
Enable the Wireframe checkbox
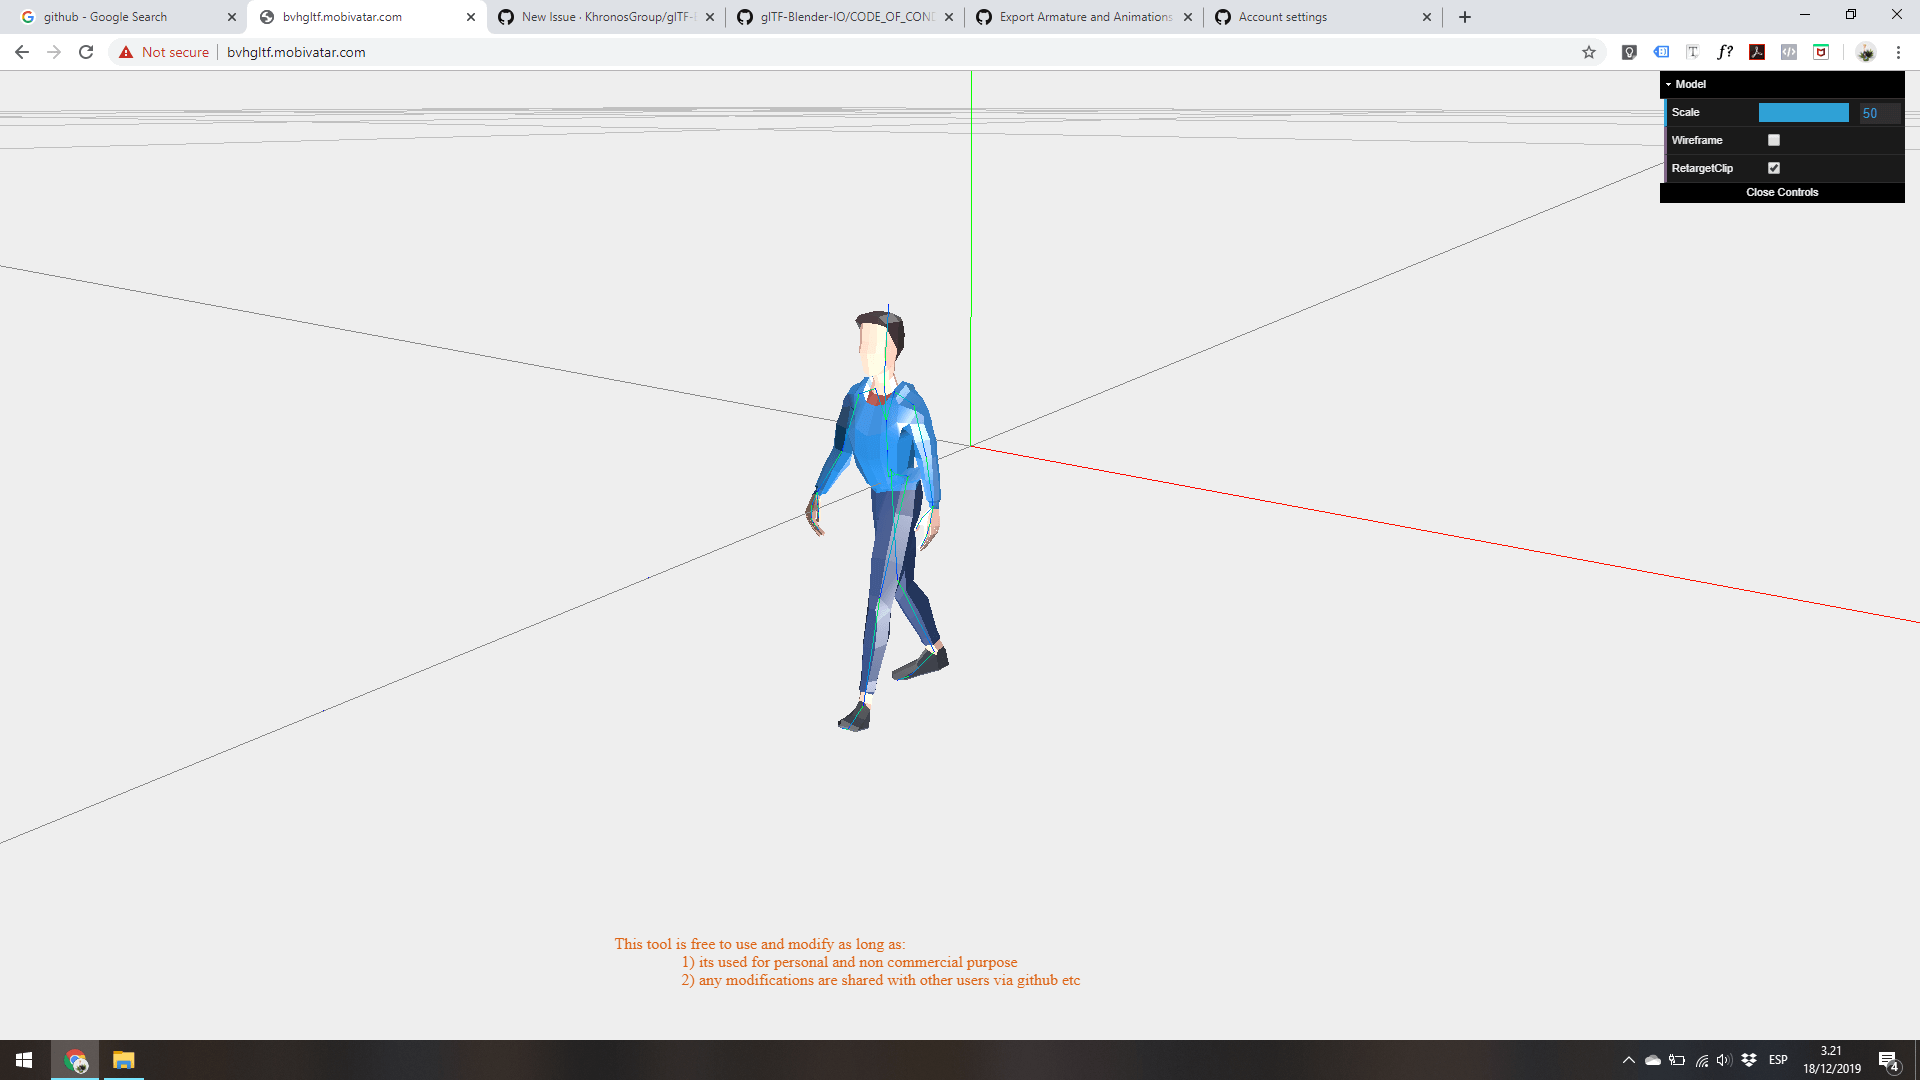point(1774,140)
